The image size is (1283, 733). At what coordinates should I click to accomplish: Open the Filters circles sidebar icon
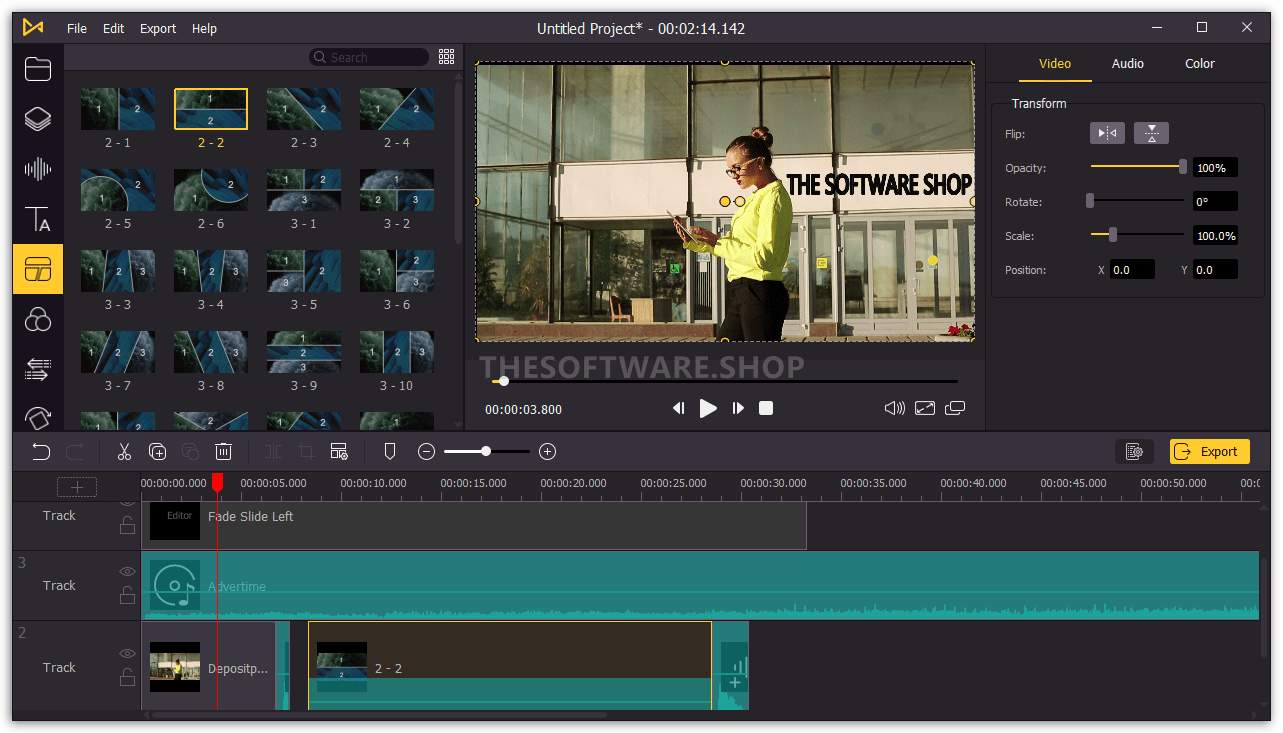tap(38, 319)
